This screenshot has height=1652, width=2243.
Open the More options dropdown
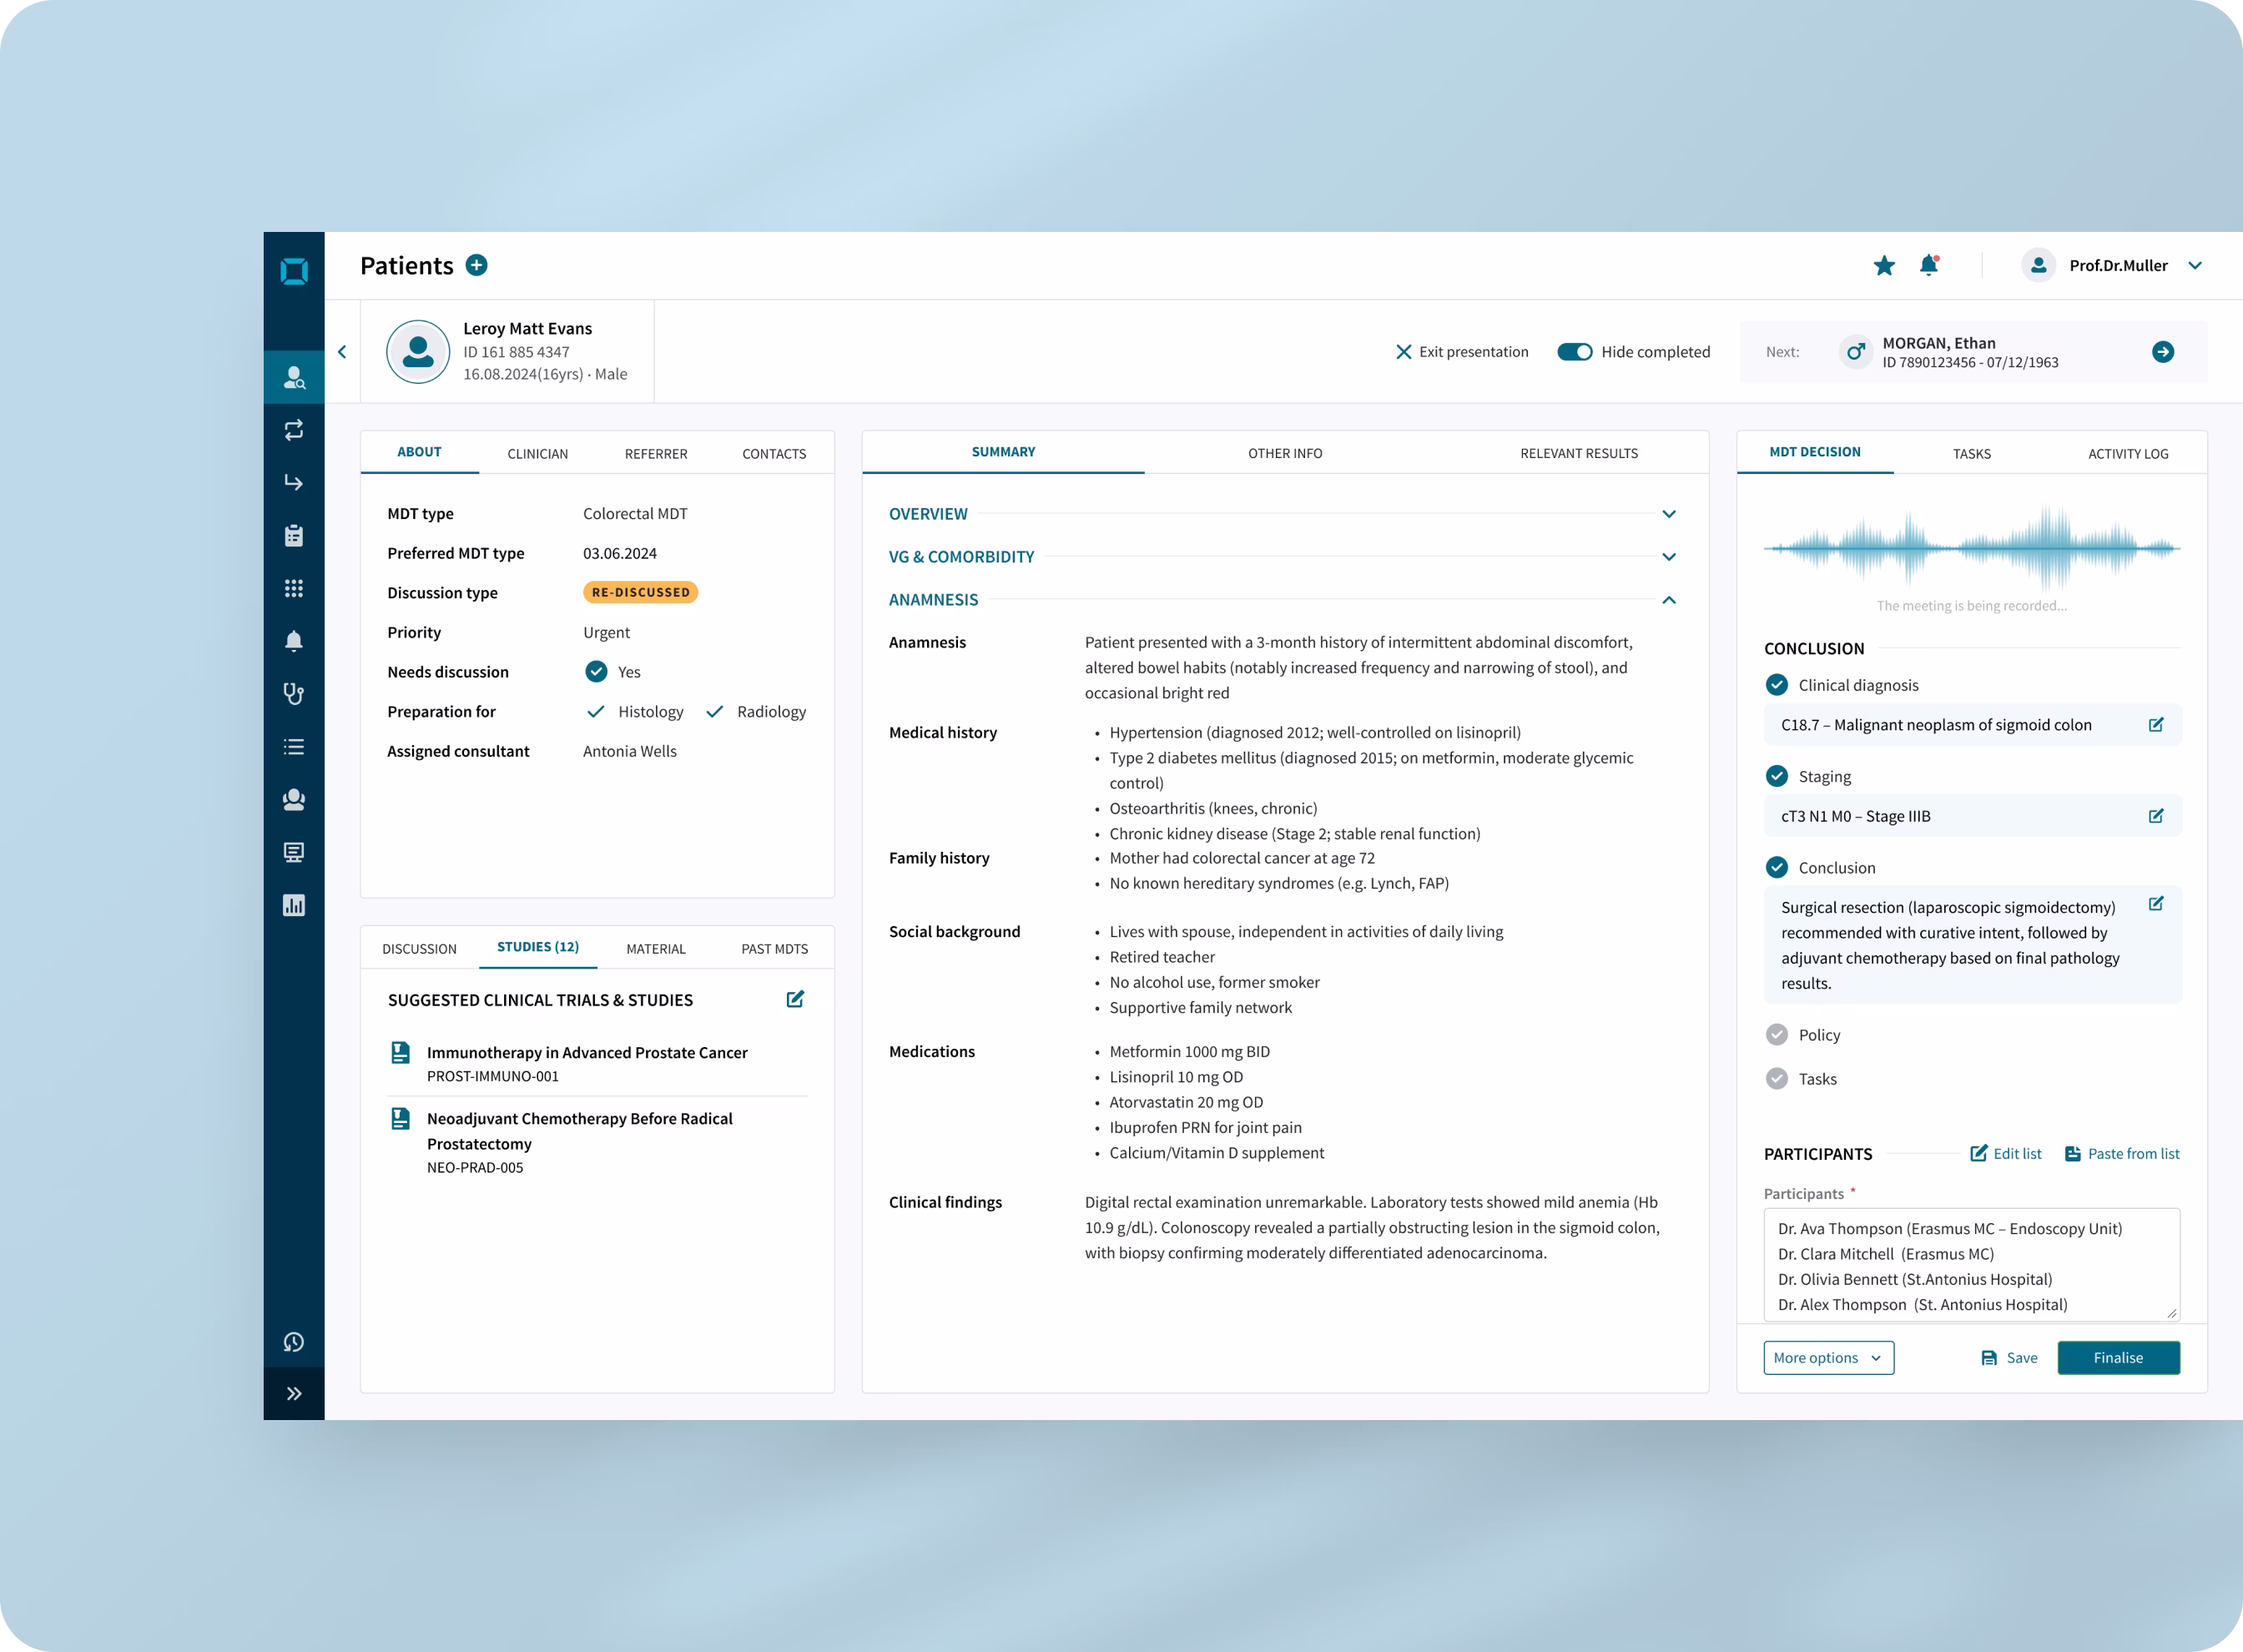(x=1828, y=1358)
